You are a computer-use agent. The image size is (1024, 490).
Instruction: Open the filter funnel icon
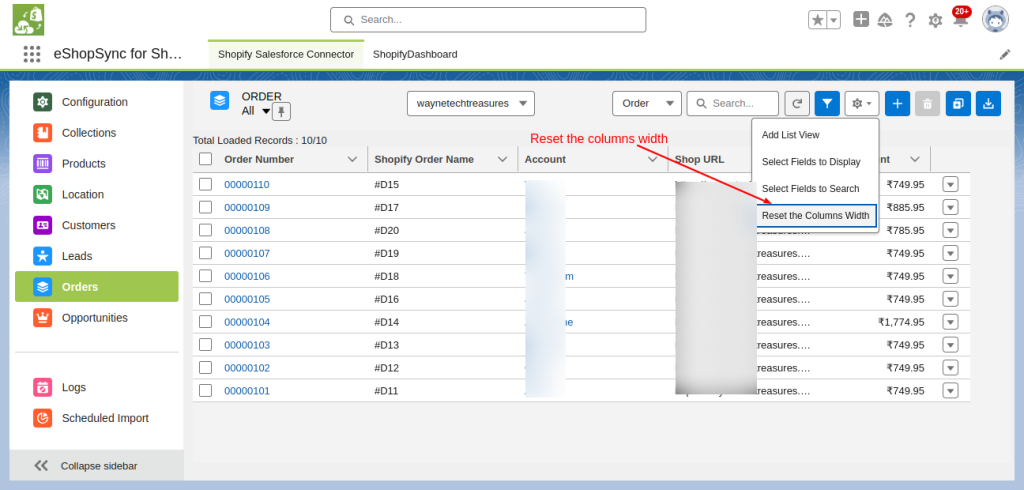tap(827, 103)
